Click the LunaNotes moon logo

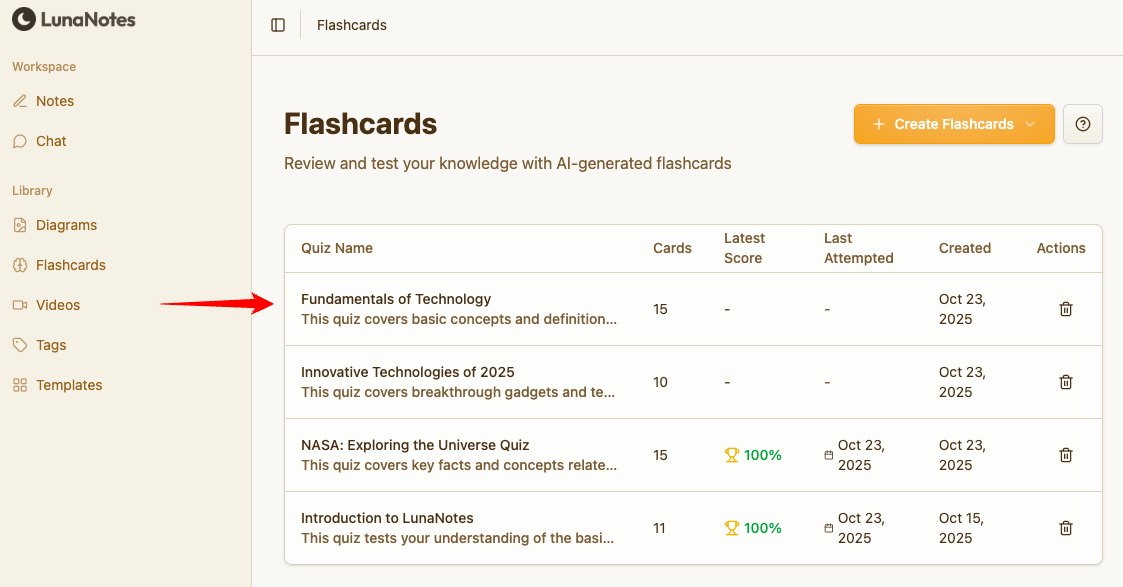coord(23,19)
